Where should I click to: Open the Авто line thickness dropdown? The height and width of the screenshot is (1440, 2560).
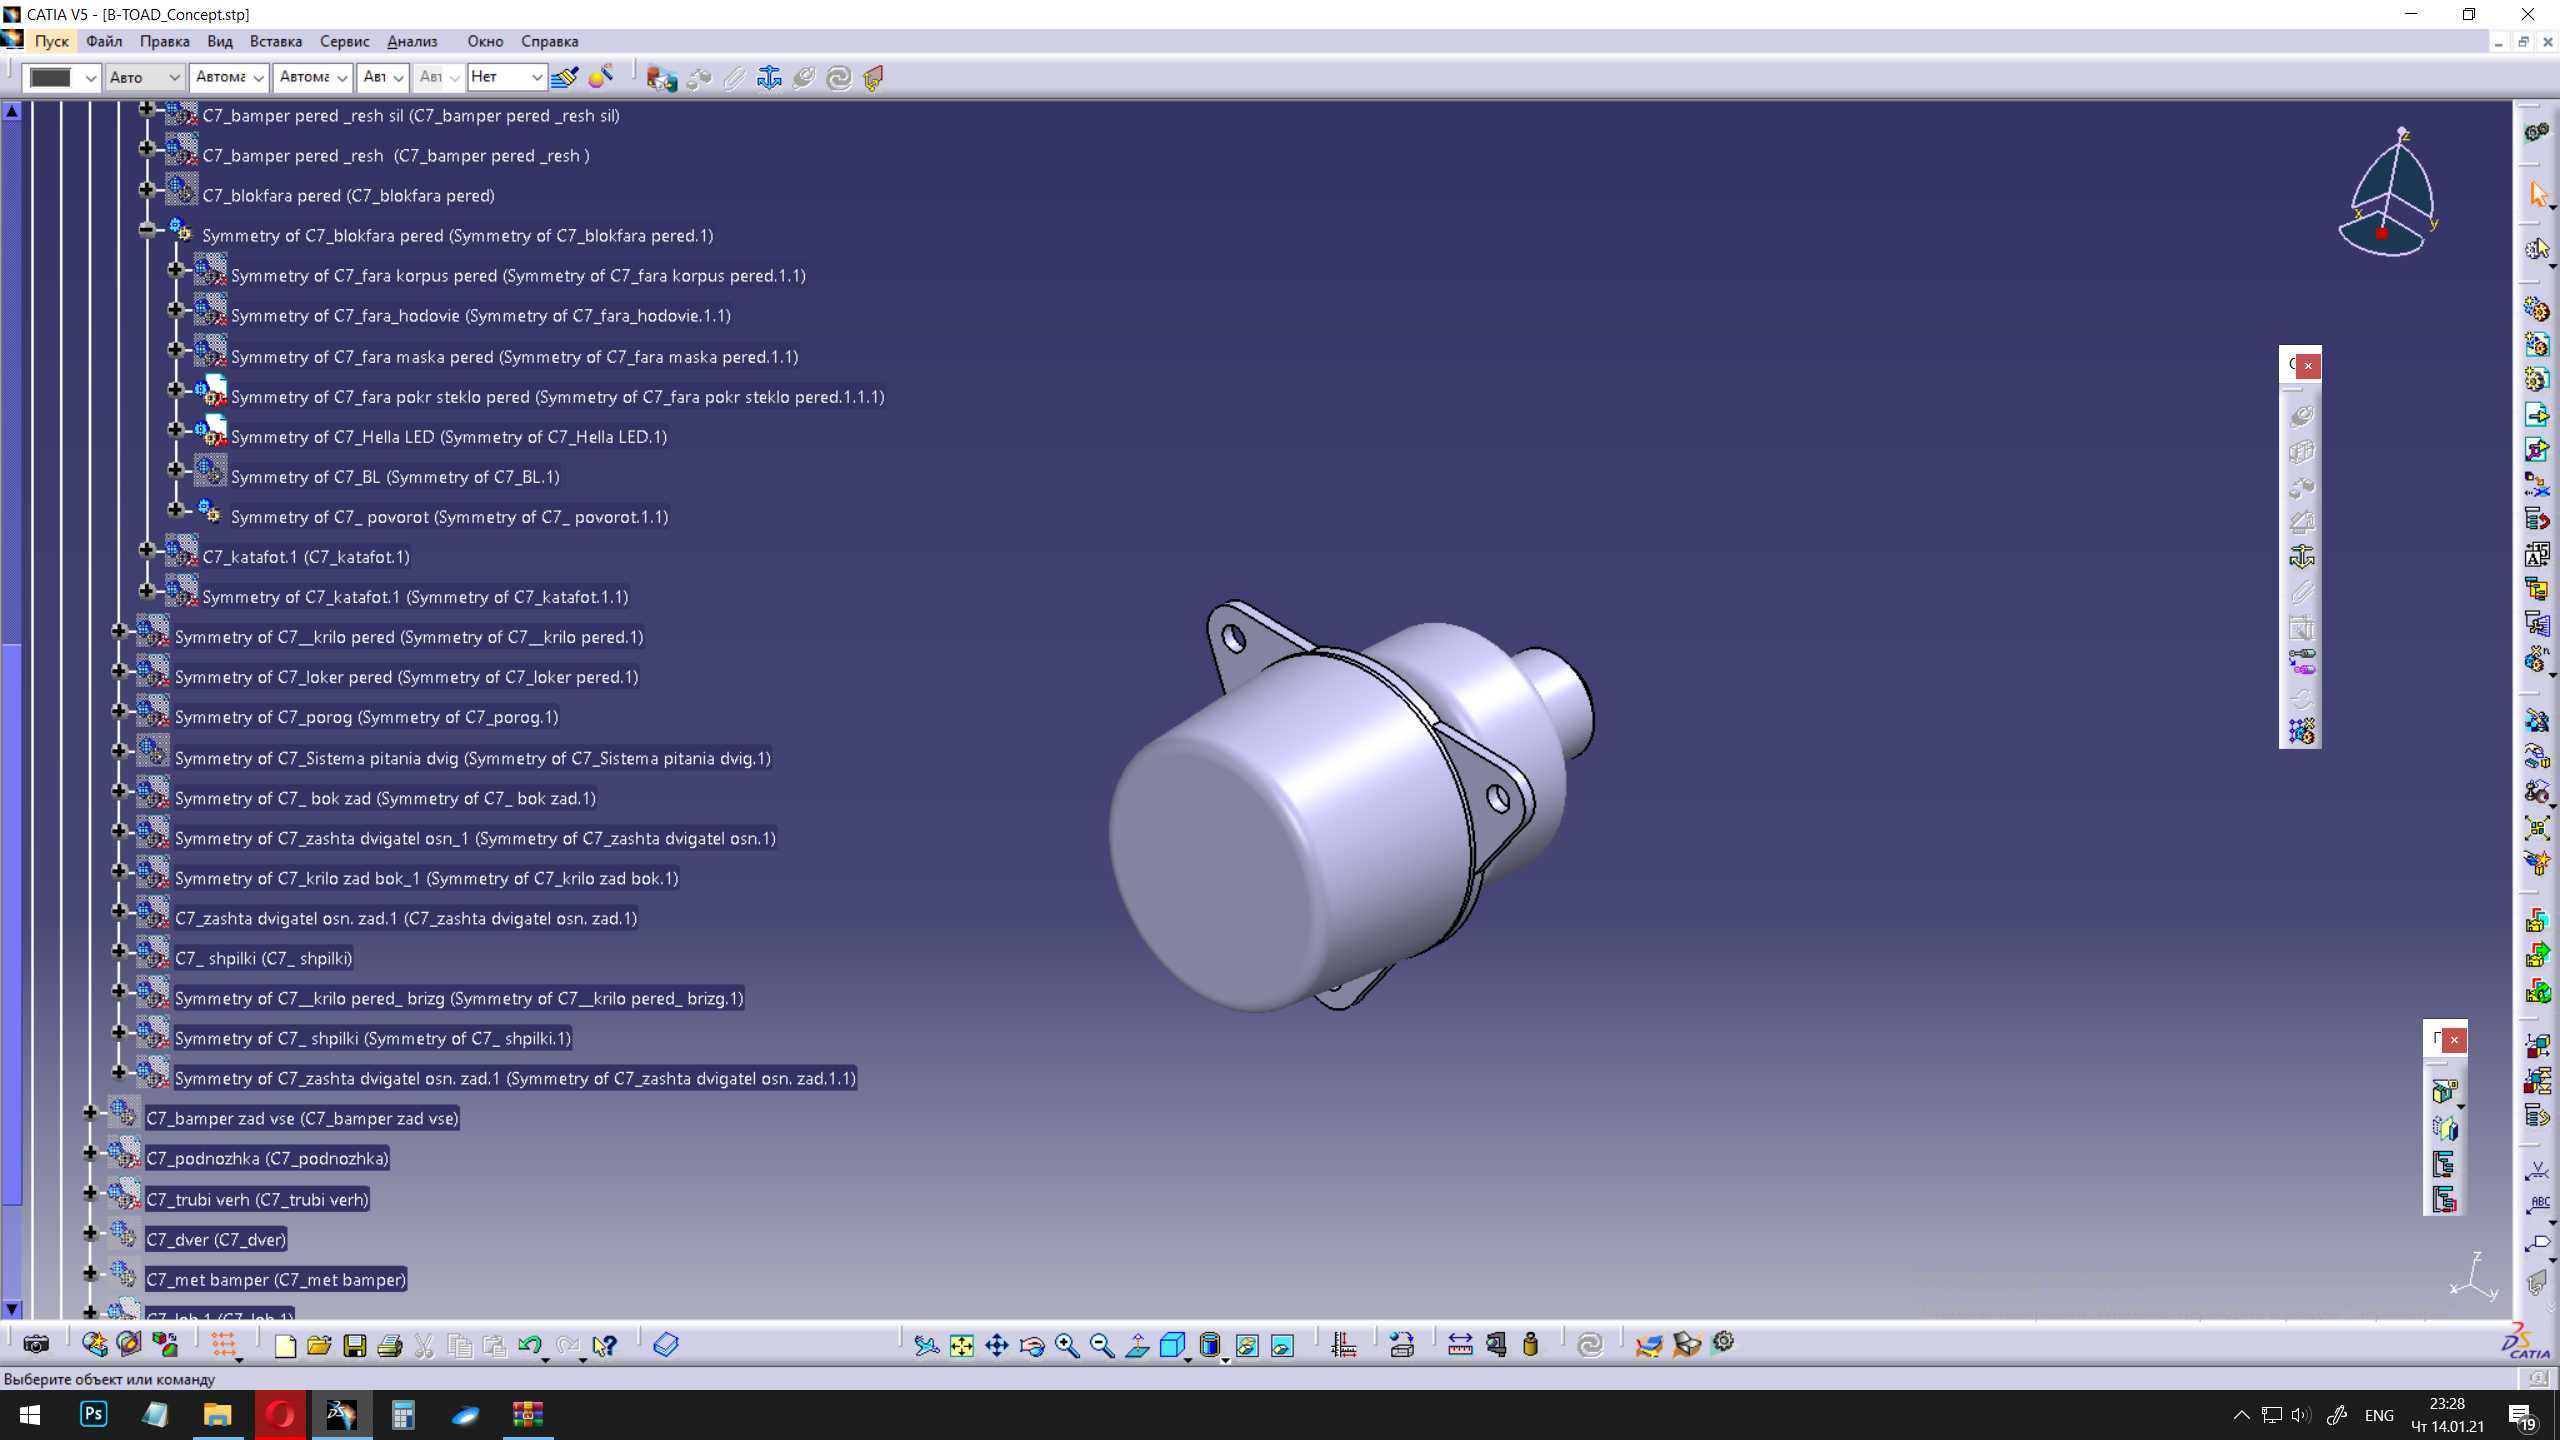pos(144,77)
